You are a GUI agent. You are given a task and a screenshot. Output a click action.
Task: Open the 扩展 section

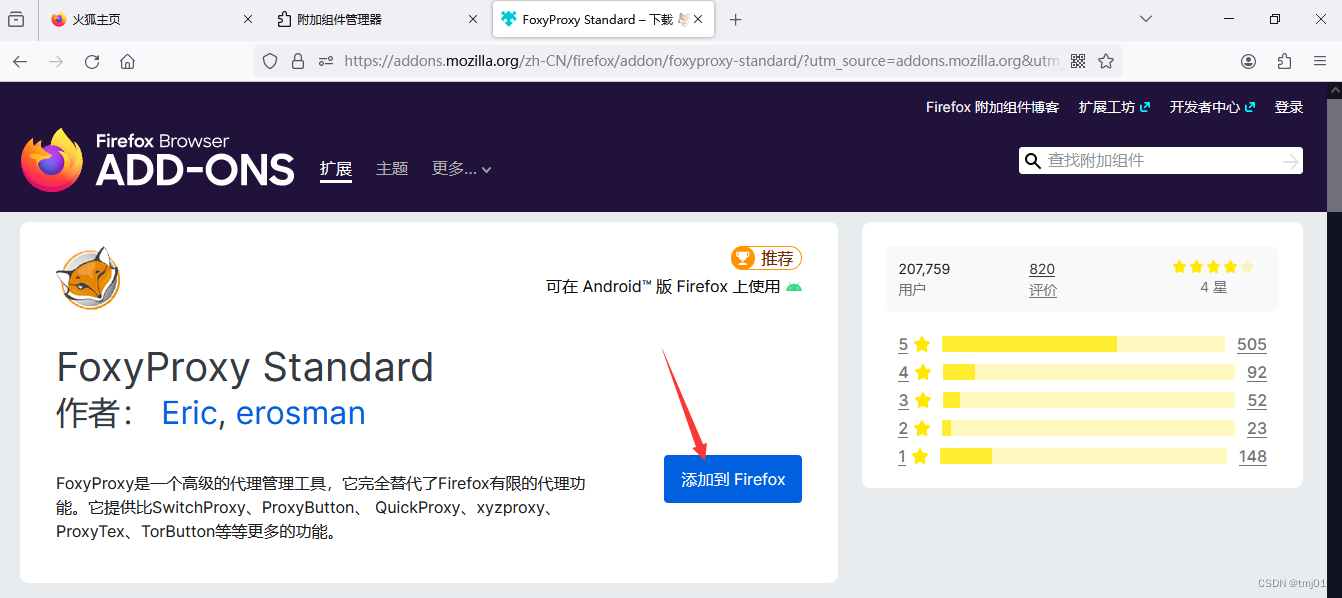[336, 169]
